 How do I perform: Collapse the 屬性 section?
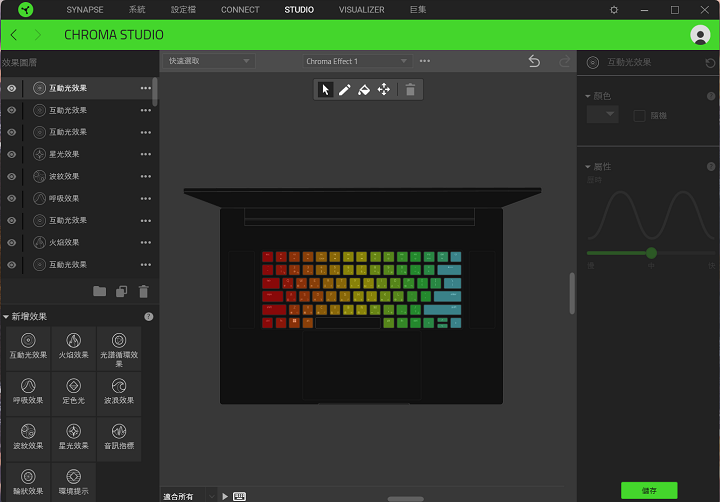coord(588,167)
